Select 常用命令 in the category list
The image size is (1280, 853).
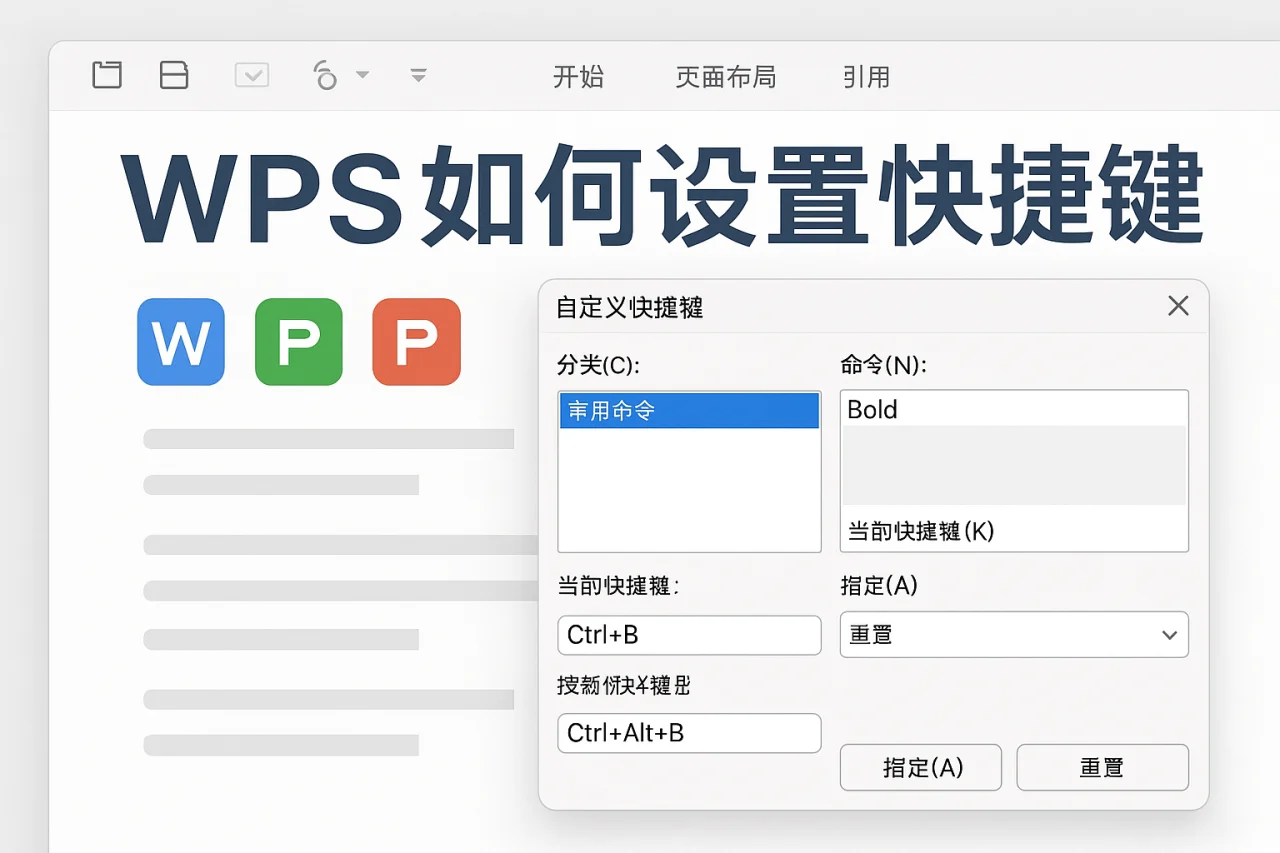click(689, 410)
